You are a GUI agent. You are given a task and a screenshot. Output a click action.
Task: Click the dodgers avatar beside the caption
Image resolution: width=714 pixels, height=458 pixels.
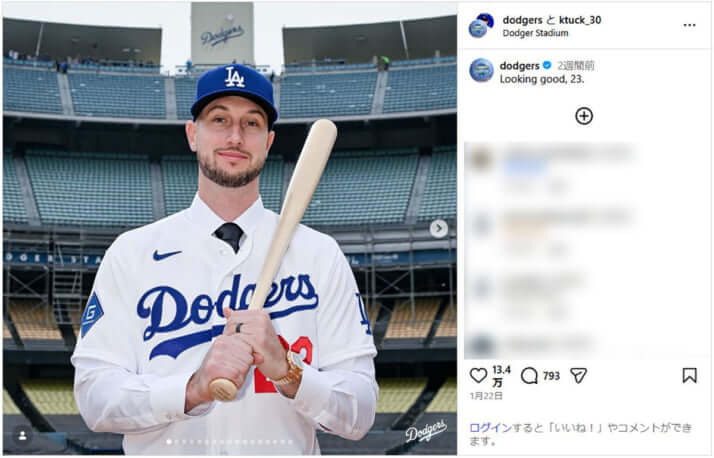click(x=481, y=70)
